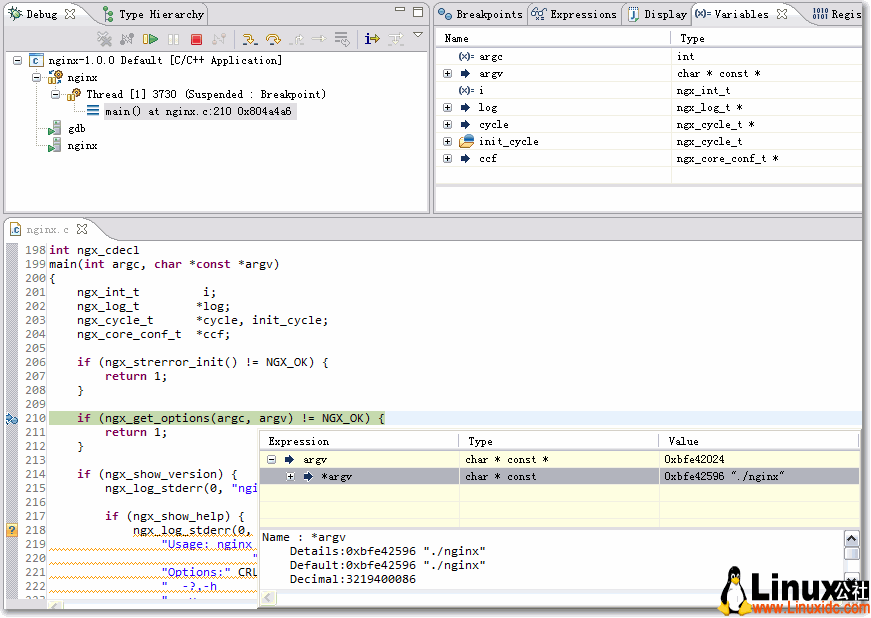Click the warning marker at line 218
The width and height of the screenshot is (871, 618).
tap(12, 530)
